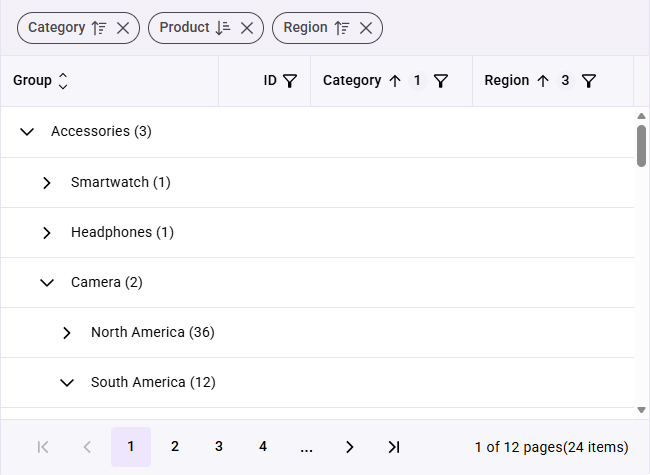
Task: Click the '1 of 12 pages(24 items)' text
Action: point(551,447)
